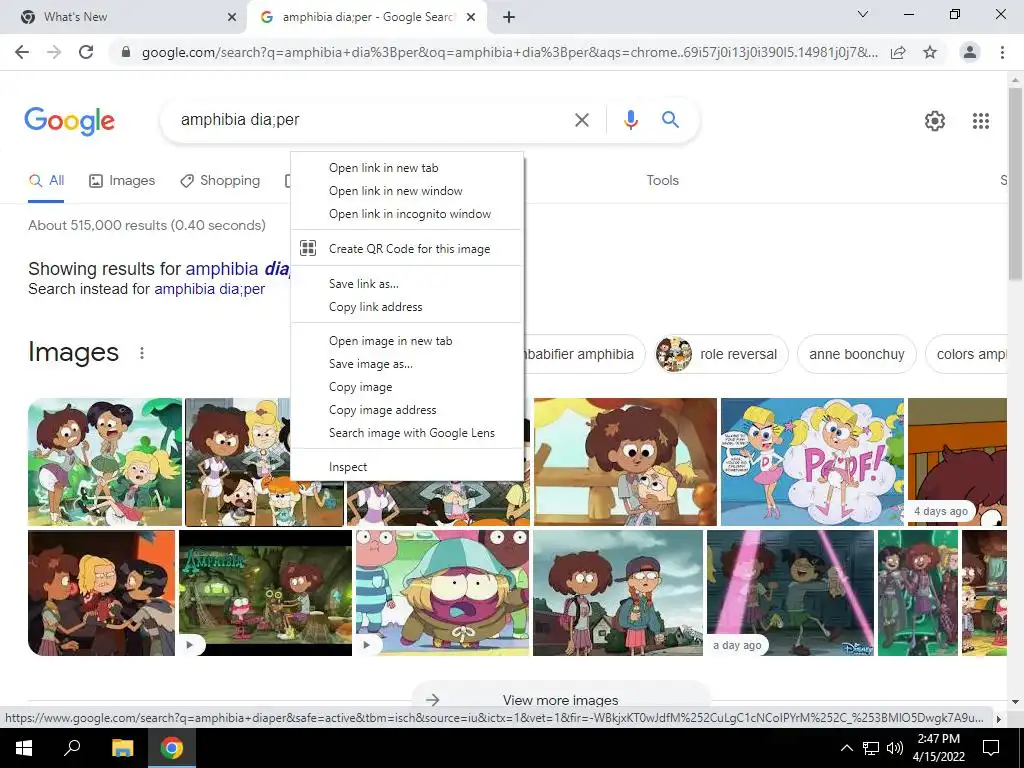The width and height of the screenshot is (1024, 768).
Task: Select Copy image menu entry
Action: tap(407, 387)
